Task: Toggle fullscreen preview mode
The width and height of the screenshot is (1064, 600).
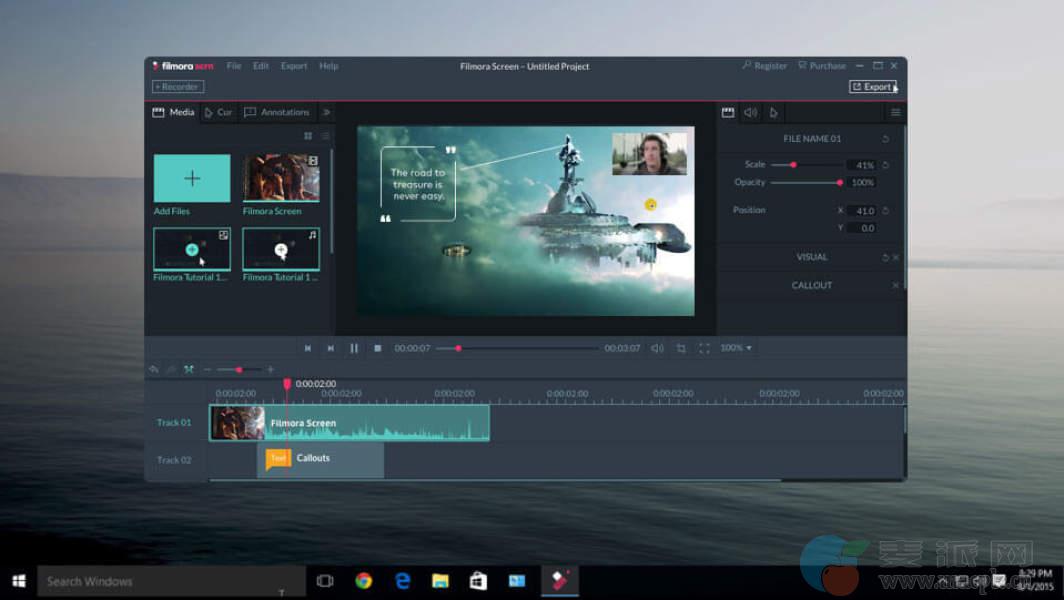Action: click(x=704, y=348)
